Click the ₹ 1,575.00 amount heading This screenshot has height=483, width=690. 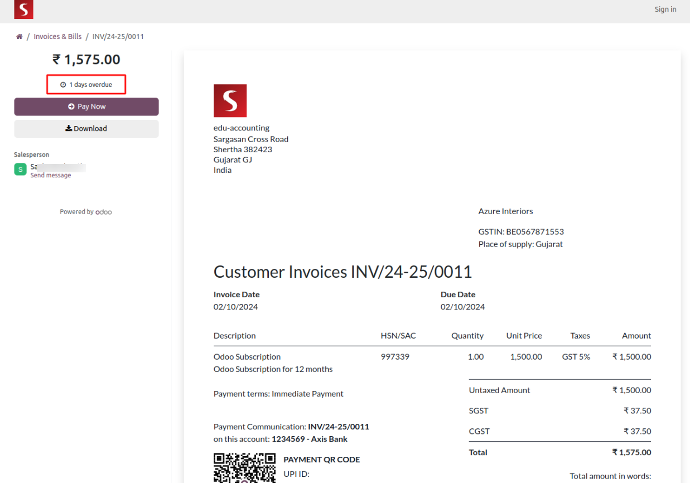[86, 59]
